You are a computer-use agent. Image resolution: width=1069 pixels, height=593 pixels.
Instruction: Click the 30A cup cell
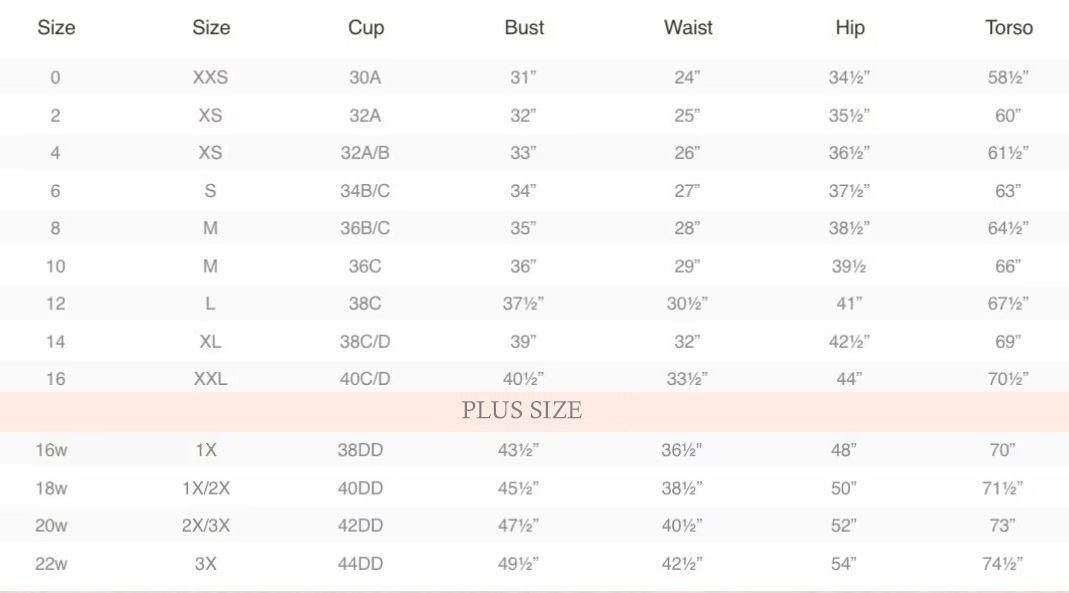365,78
